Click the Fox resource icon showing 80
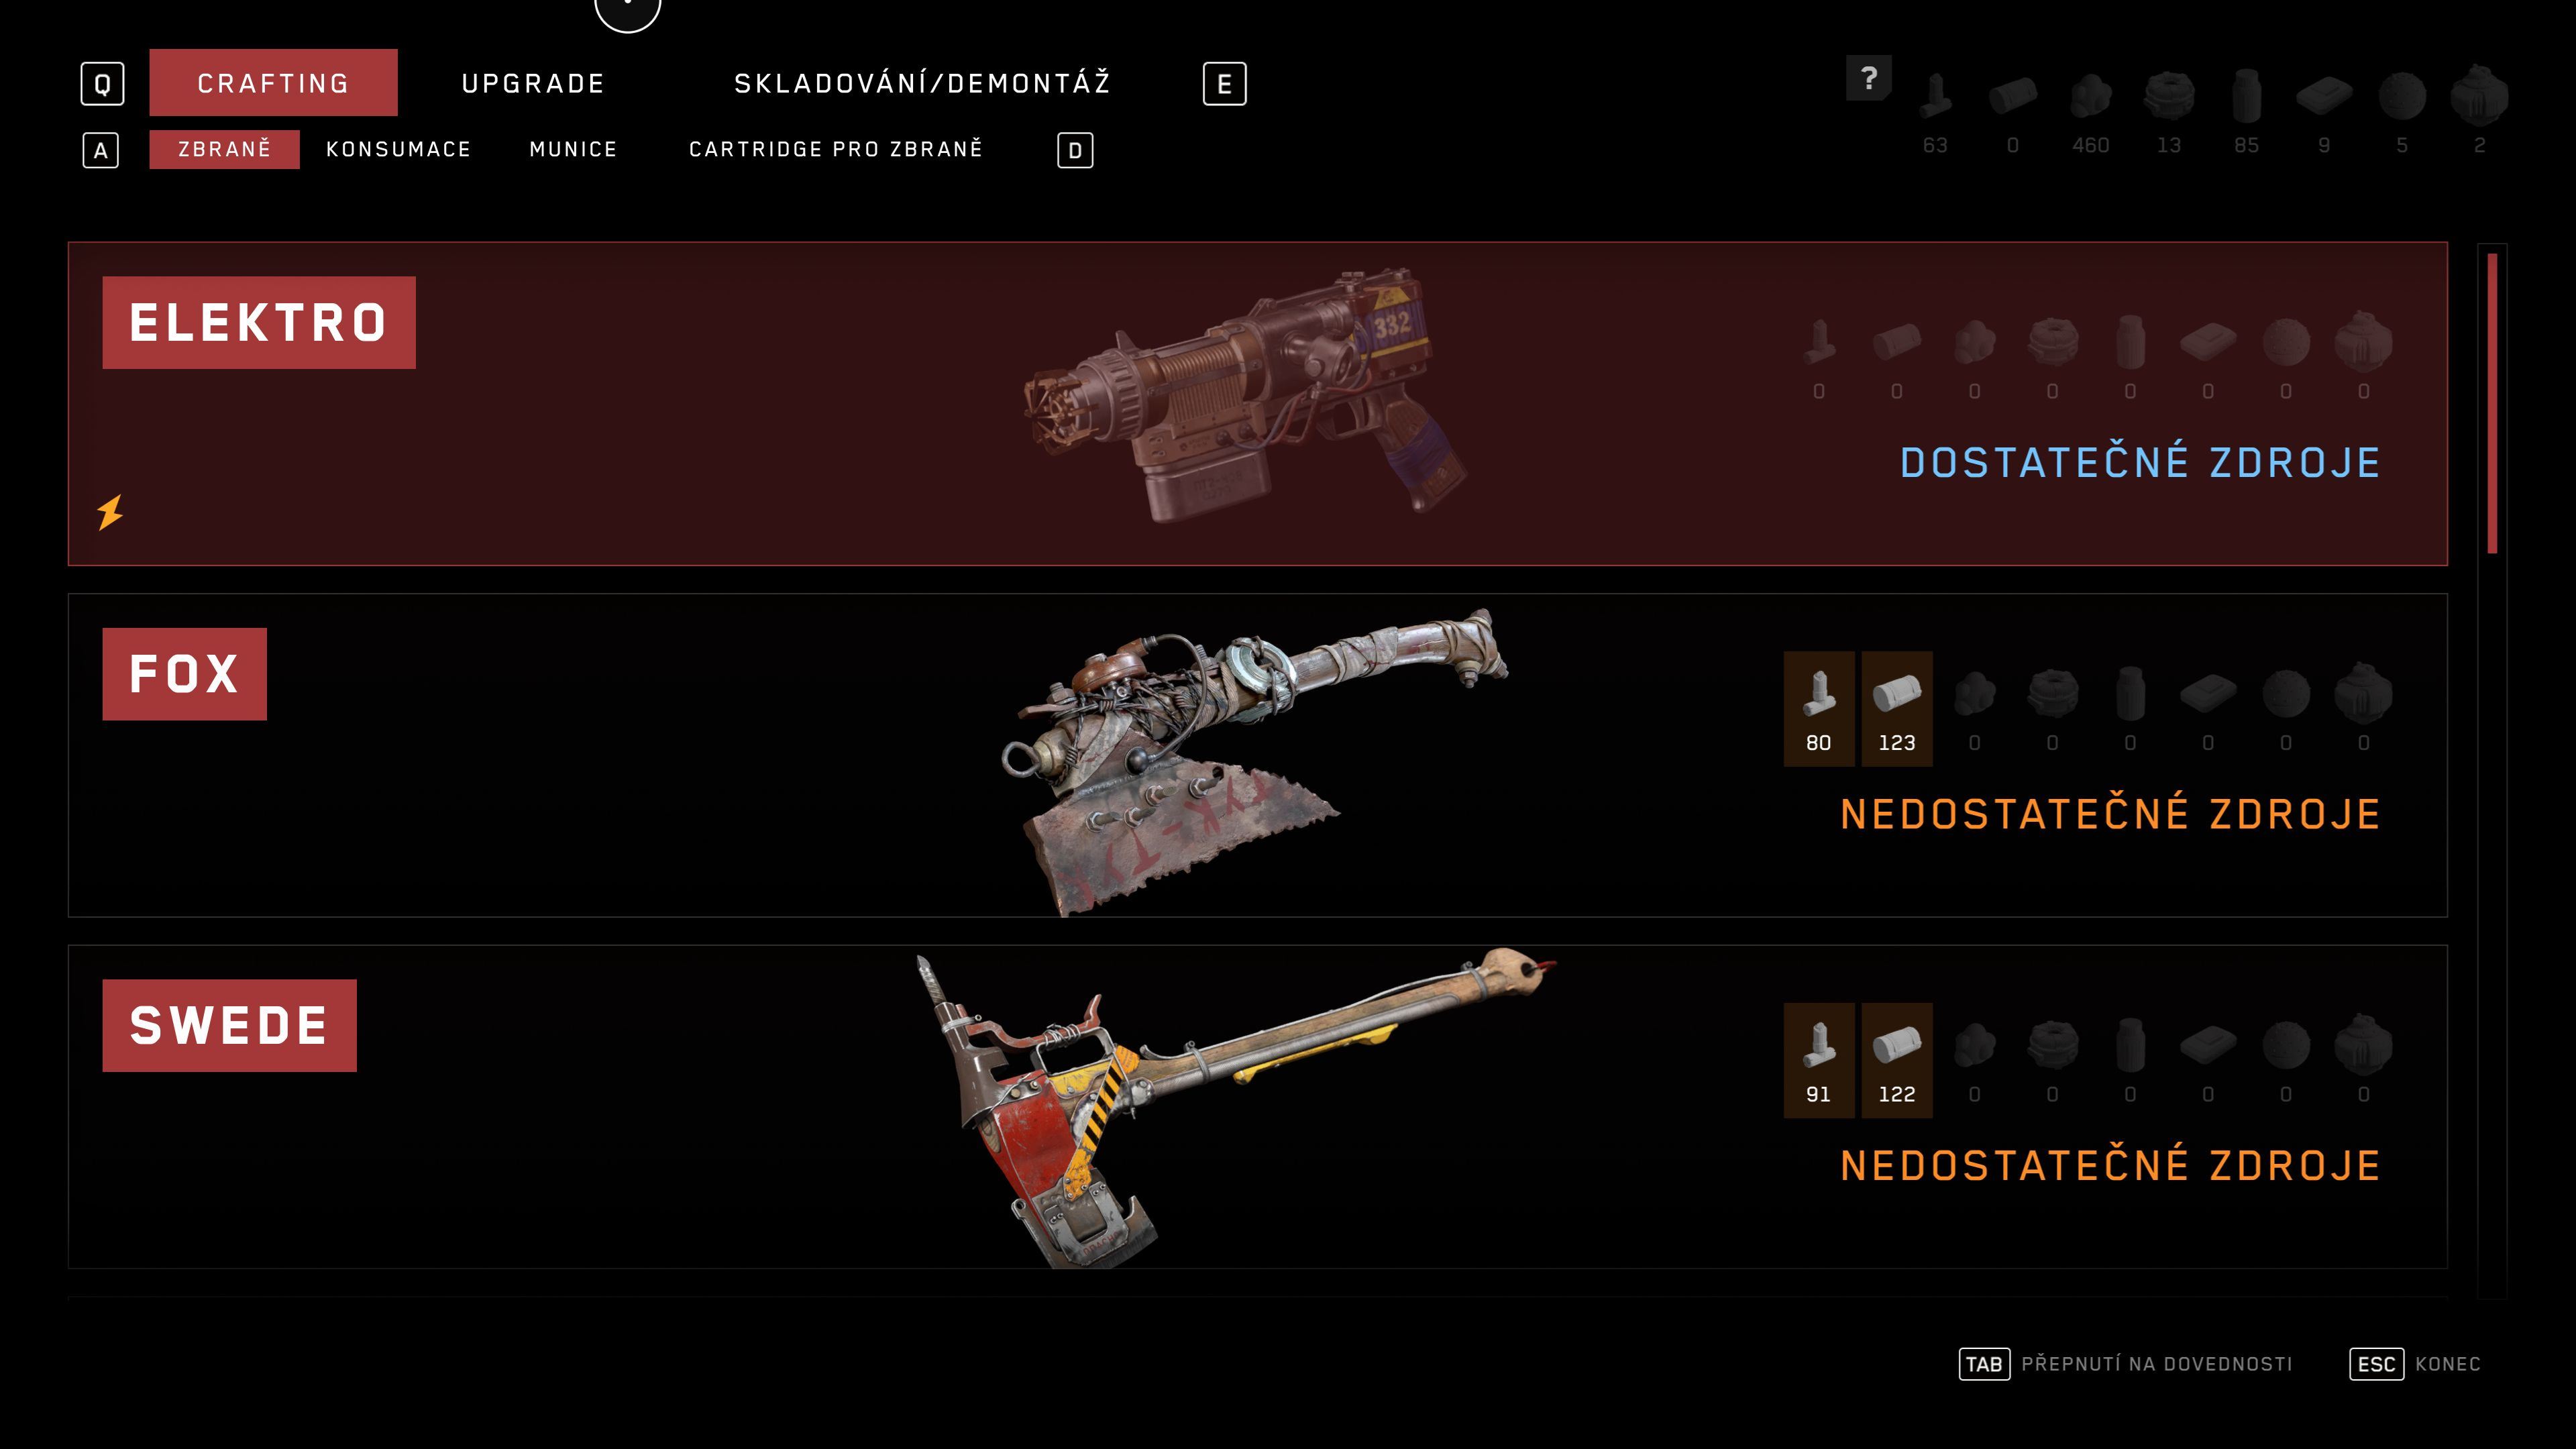The image size is (2576, 1449). [x=1818, y=709]
